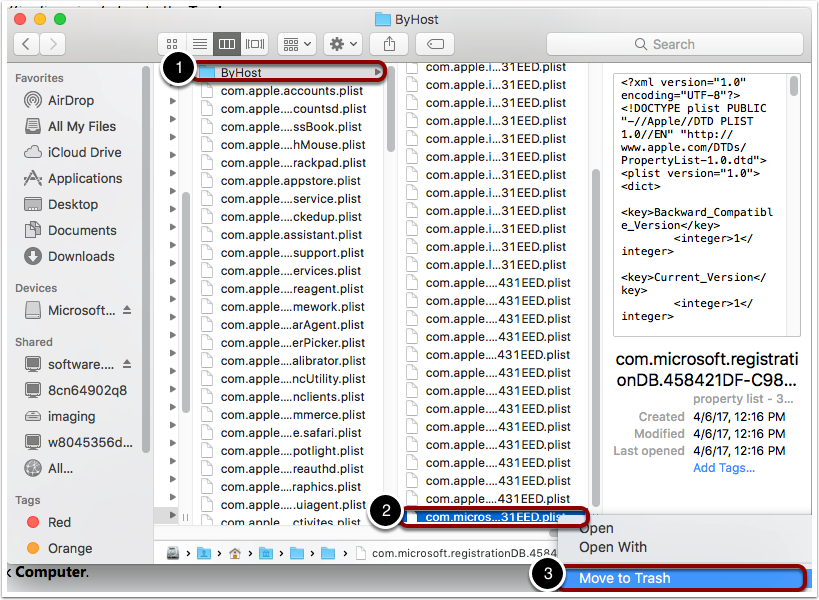Open Desktop from sidebar
Image resolution: width=819 pixels, height=600 pixels.
point(73,204)
